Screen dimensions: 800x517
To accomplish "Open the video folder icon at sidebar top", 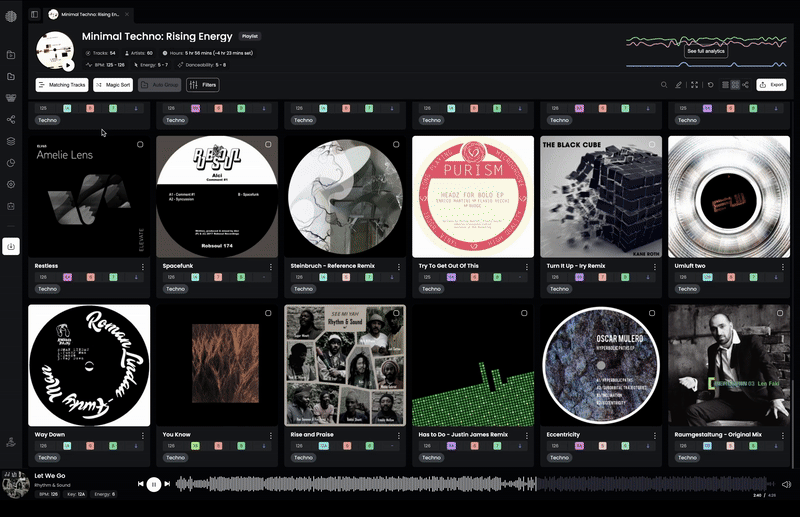I will [x=11, y=55].
